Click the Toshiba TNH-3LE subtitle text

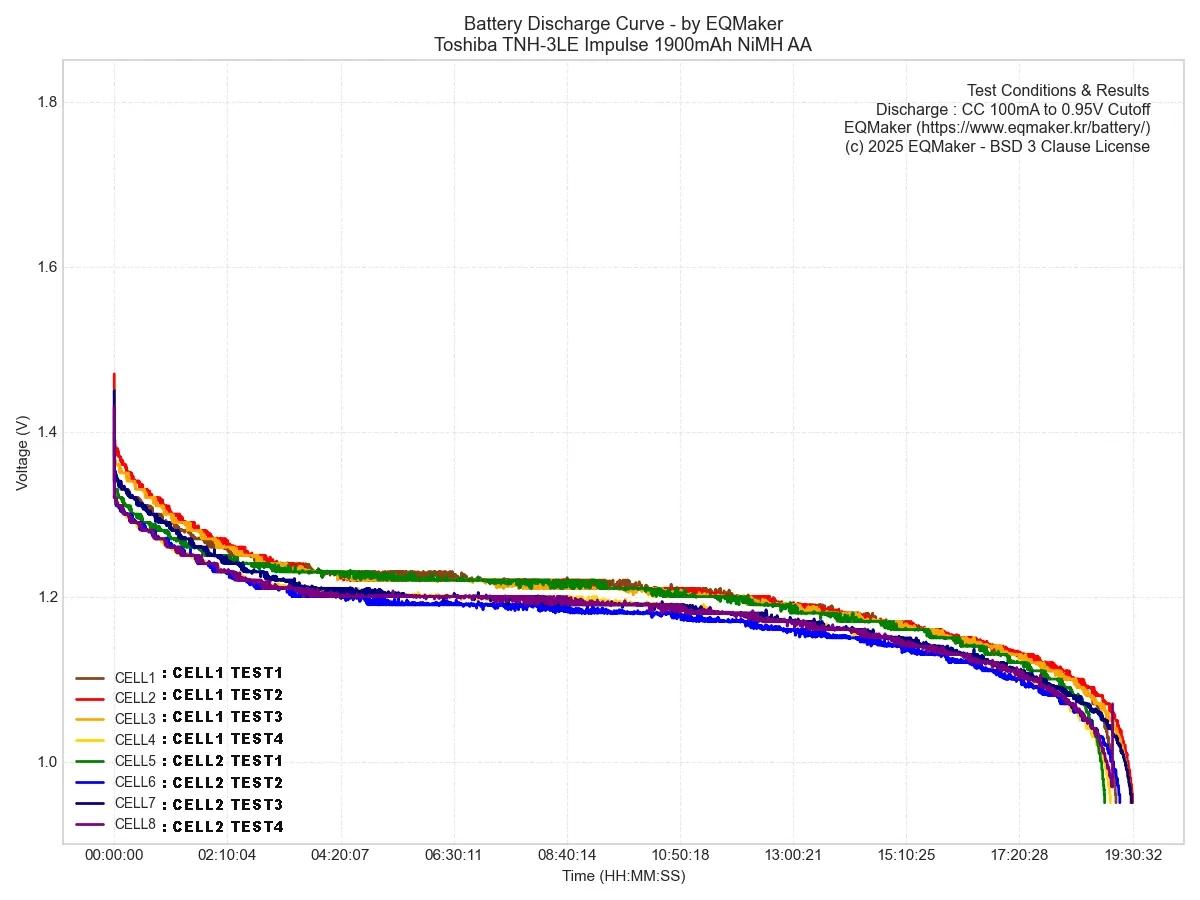pos(623,45)
